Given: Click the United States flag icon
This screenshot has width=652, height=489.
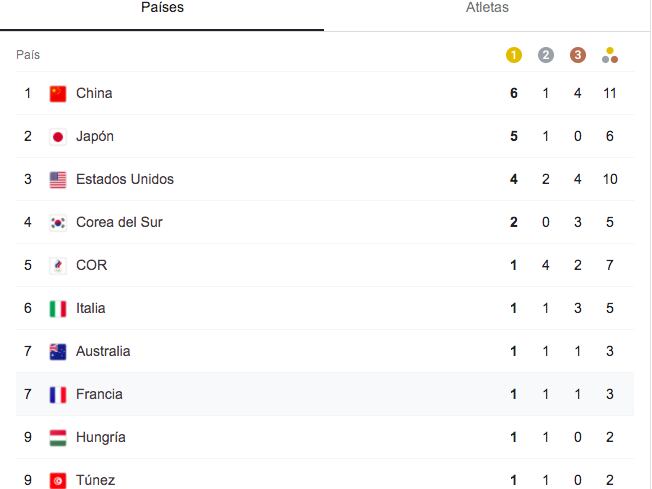Looking at the screenshot, I should (x=58, y=180).
